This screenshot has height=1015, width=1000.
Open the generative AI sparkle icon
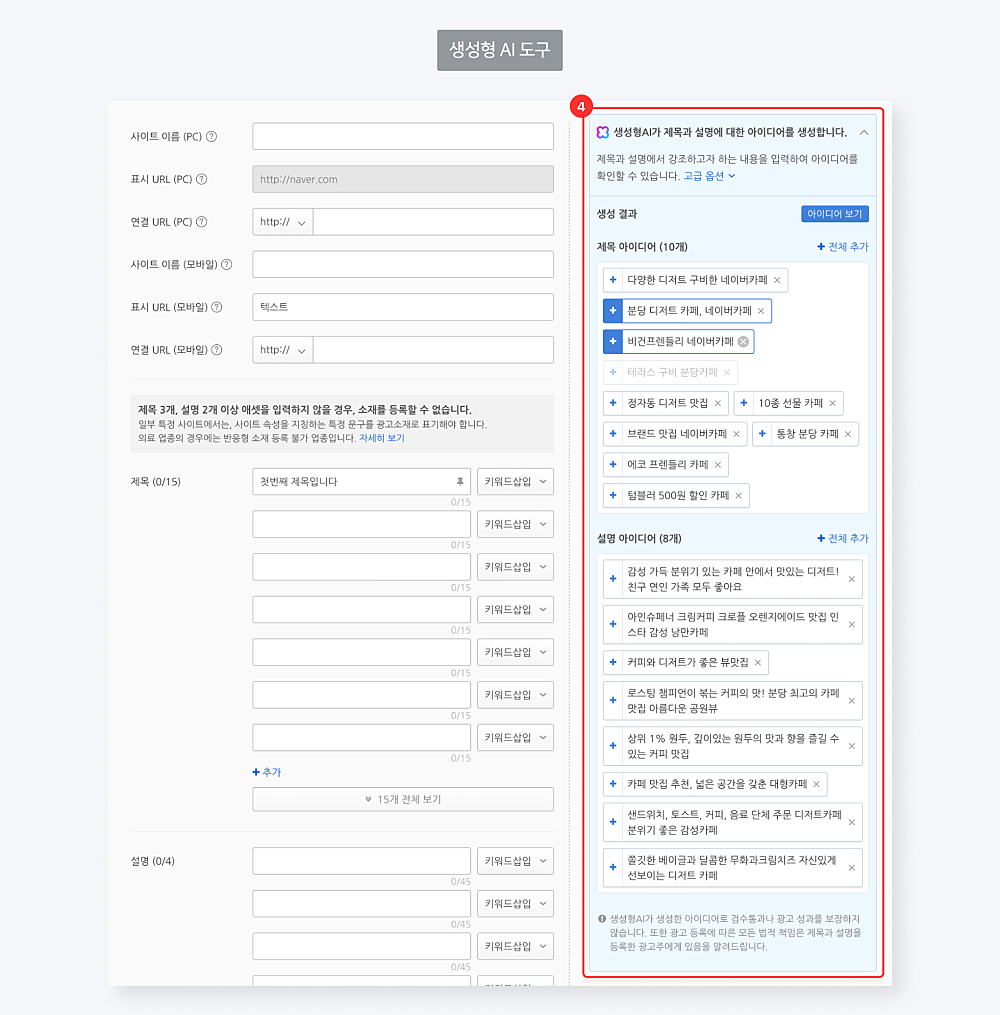pos(603,132)
